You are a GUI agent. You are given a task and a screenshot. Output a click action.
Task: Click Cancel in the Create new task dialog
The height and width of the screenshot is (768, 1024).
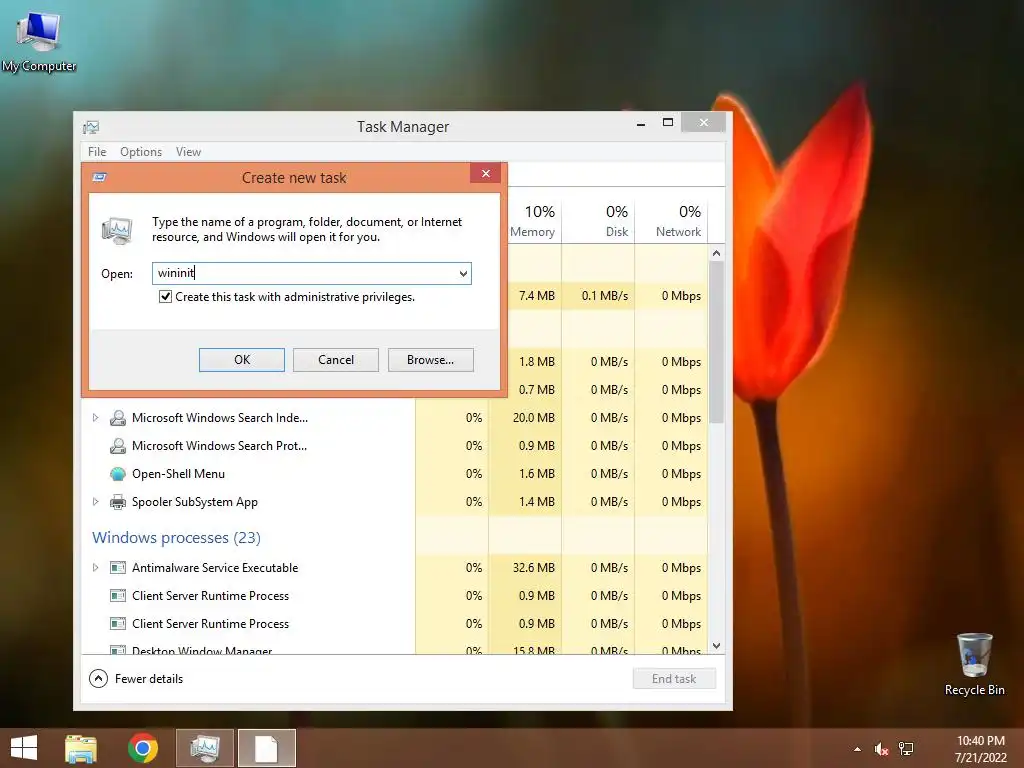tap(336, 360)
